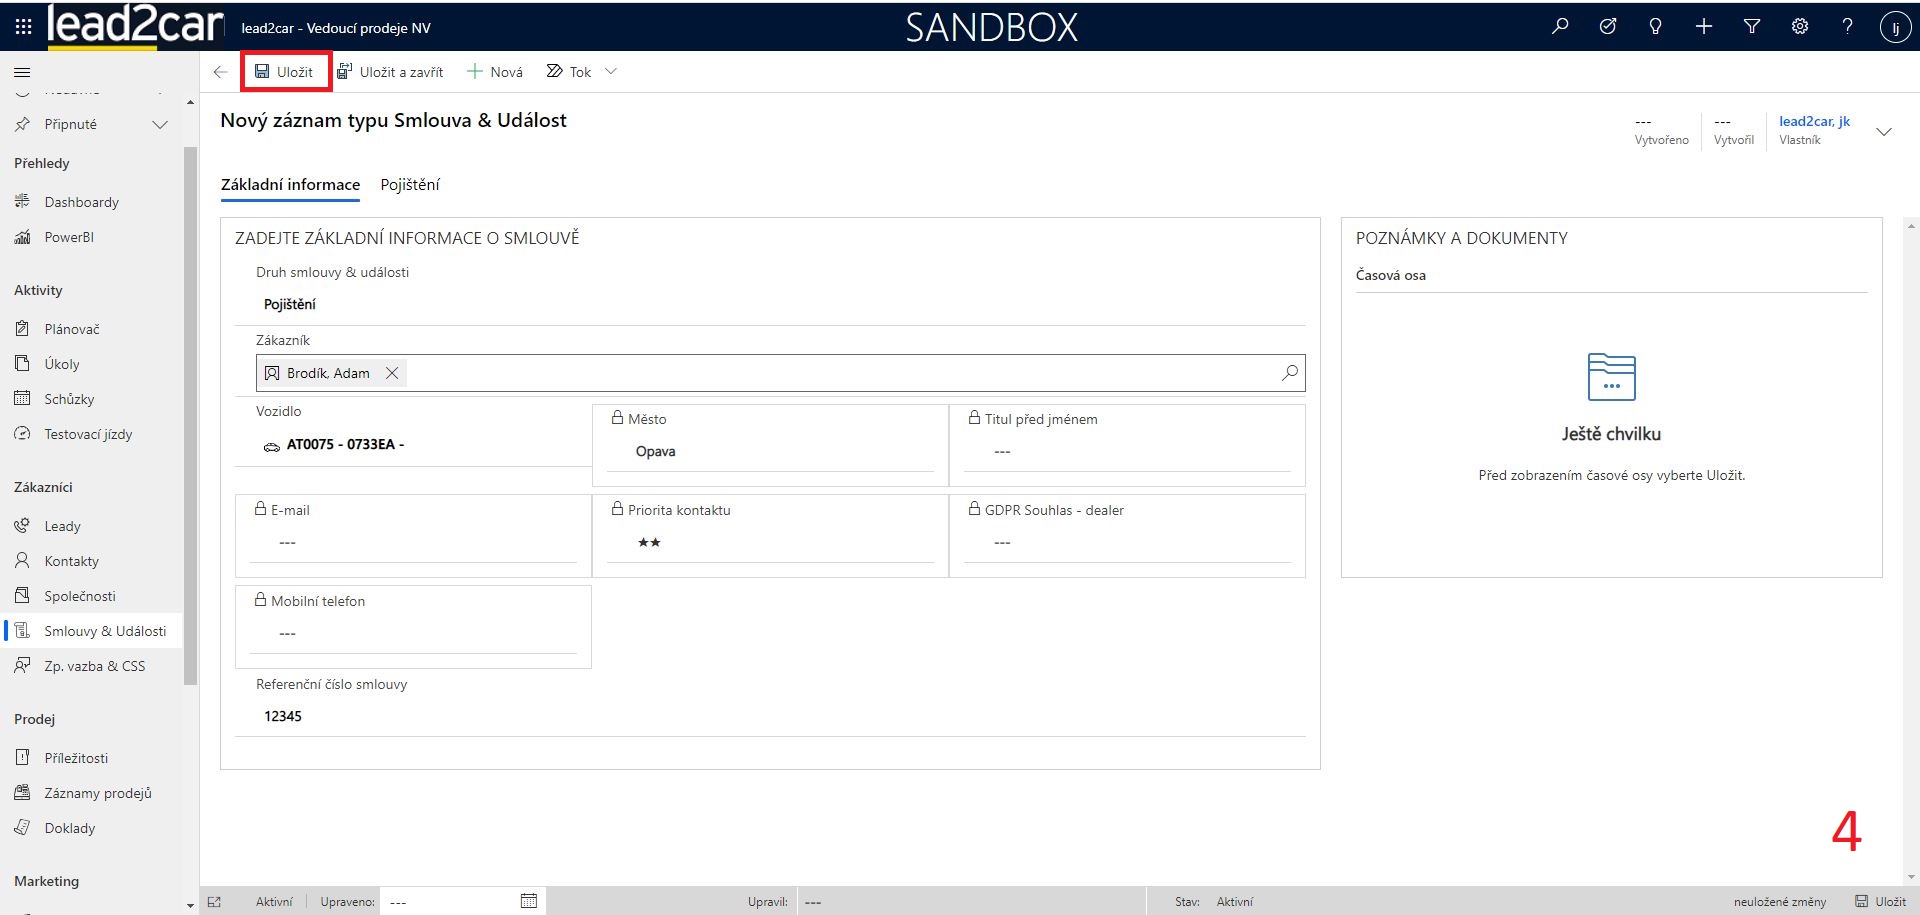Image resolution: width=1920 pixels, height=915 pixels.
Task: Click Uložit a zavřít button
Action: [390, 72]
